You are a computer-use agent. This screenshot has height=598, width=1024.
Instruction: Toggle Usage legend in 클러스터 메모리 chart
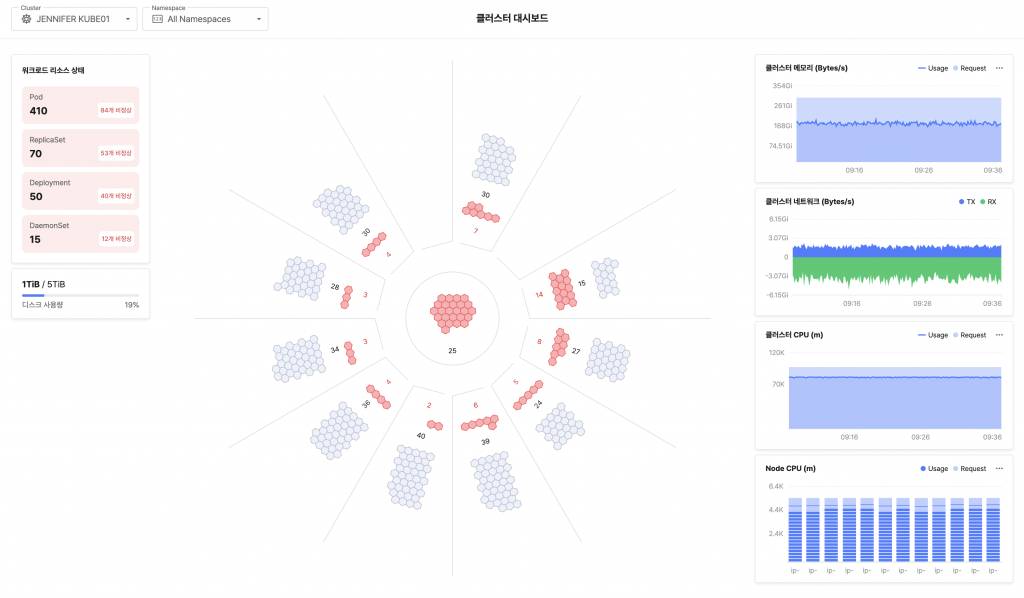933,68
